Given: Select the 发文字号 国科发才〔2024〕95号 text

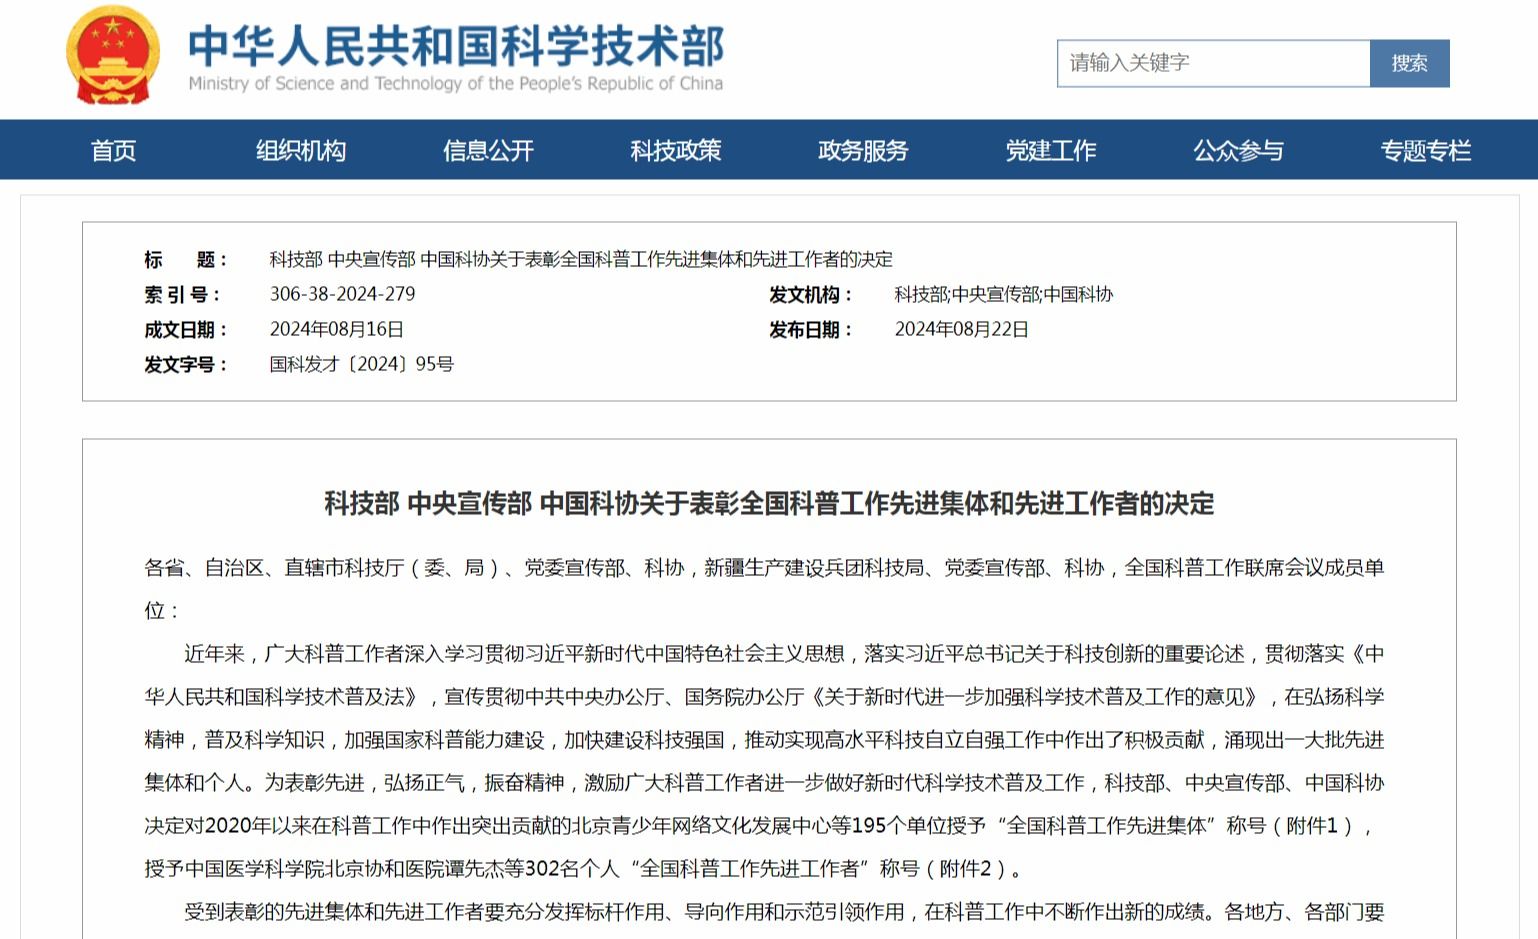Looking at the screenshot, I should [x=360, y=363].
